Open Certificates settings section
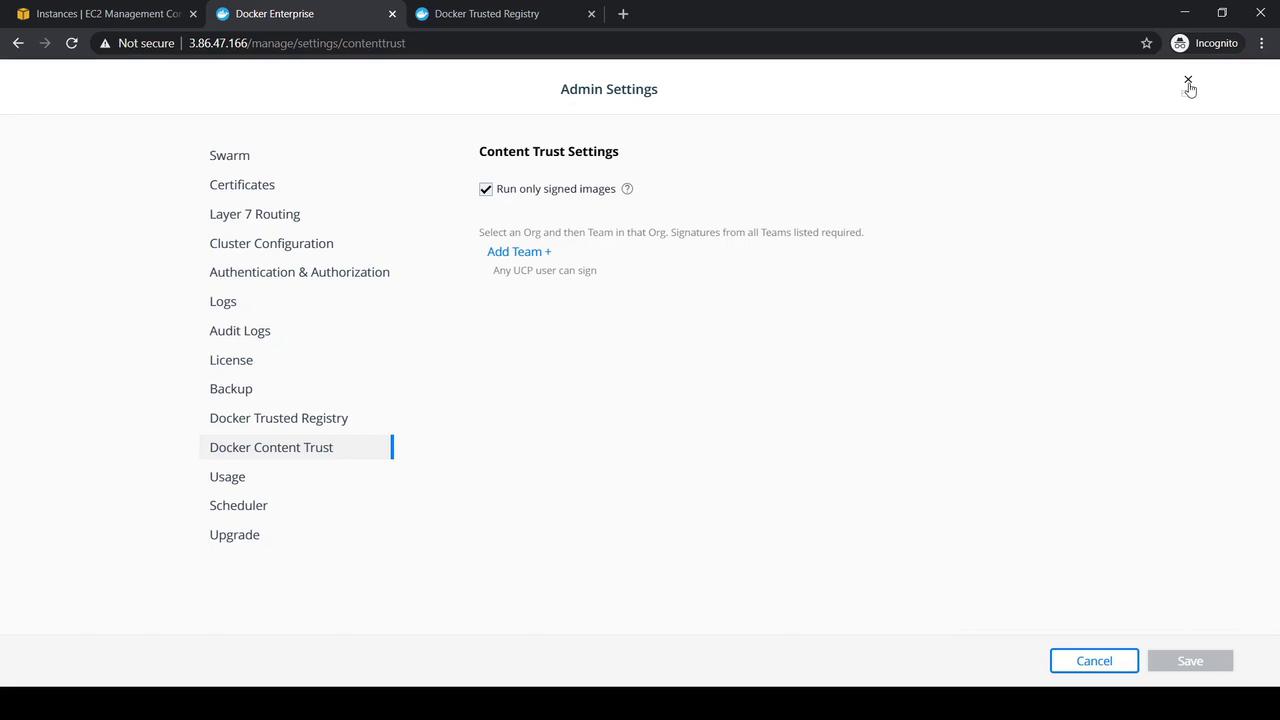The image size is (1280, 720). coord(242,185)
